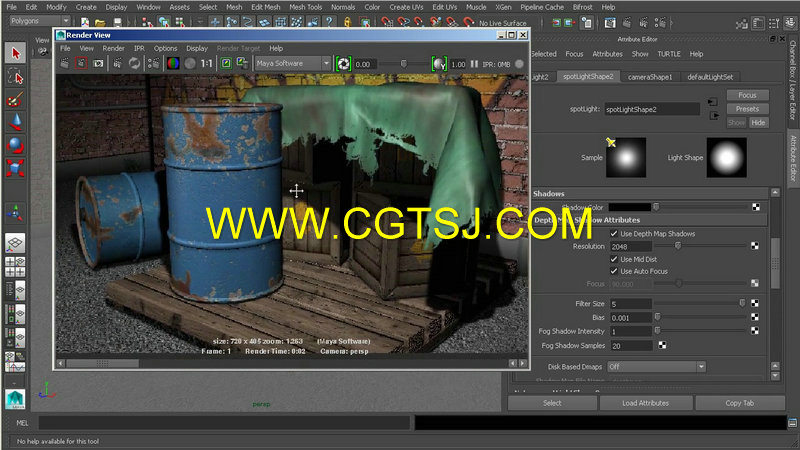Click the Focus button

(x=747, y=95)
